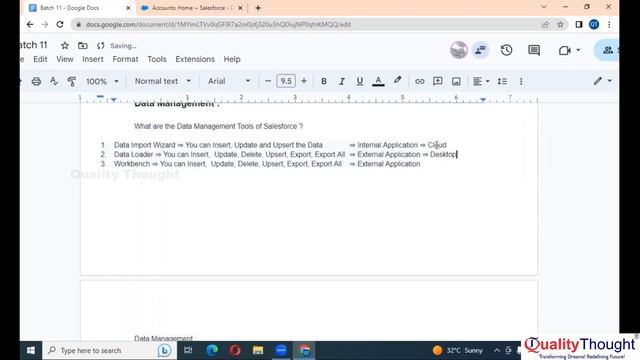Open the Normal text style dropdown
640x360 pixels.
coord(163,81)
